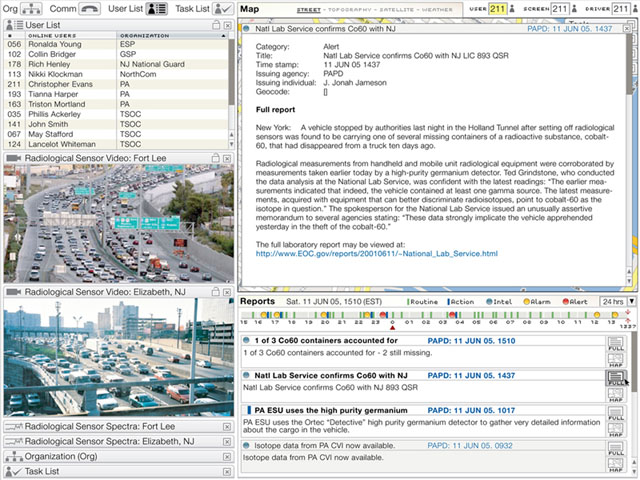The image size is (640, 480).
Task: Open FULL view for Isotope data report
Action: [616, 449]
